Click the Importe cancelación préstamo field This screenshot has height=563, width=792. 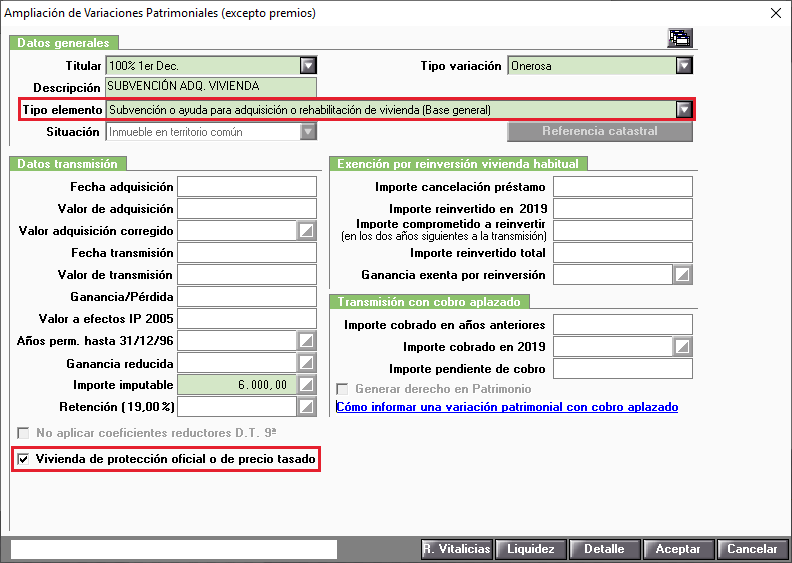click(x=623, y=187)
